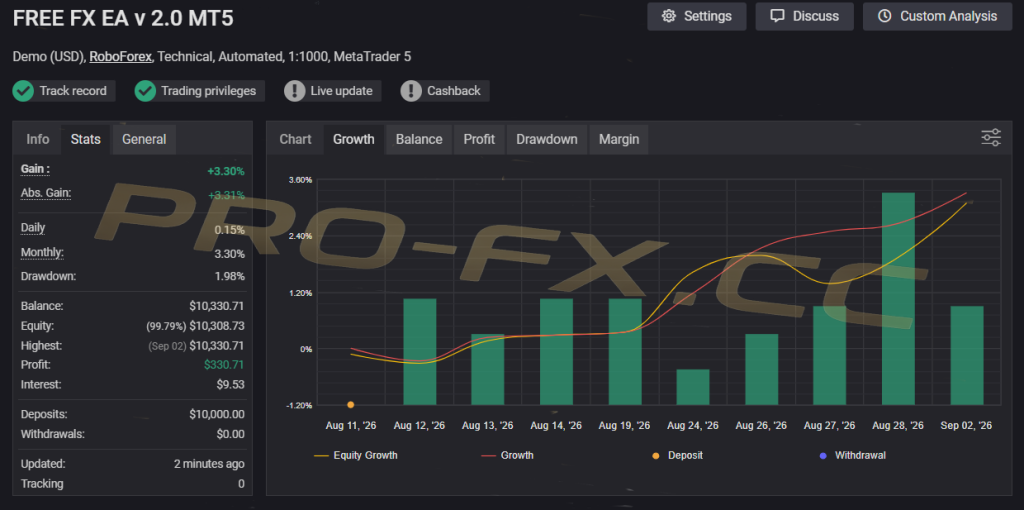The height and width of the screenshot is (510, 1024).
Task: Click the Aug 28 tallest green bar
Action: 898,298
